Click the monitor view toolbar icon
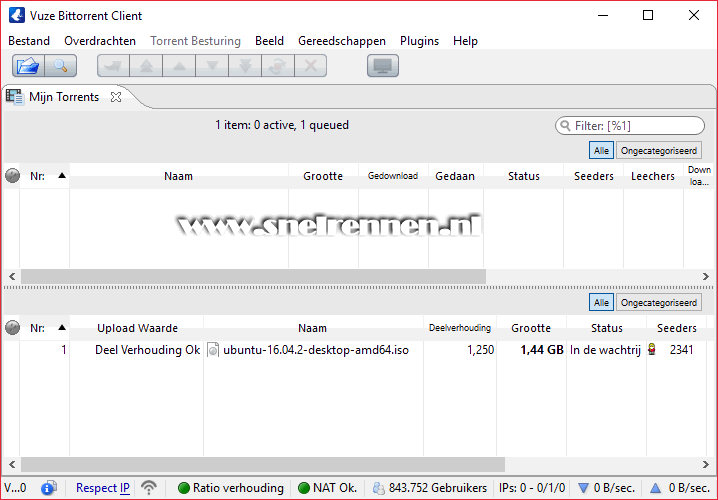The height and width of the screenshot is (500, 718). click(x=383, y=66)
